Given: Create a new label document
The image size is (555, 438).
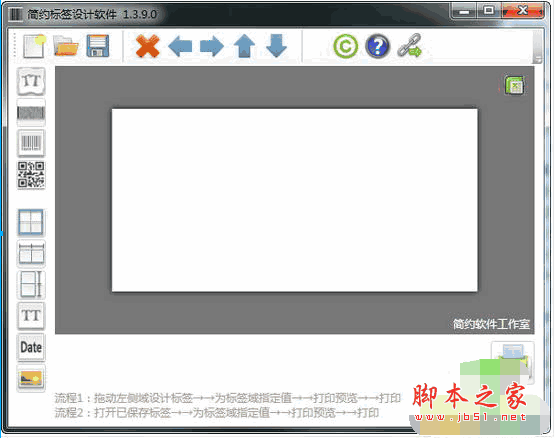Looking at the screenshot, I should click(x=34, y=46).
